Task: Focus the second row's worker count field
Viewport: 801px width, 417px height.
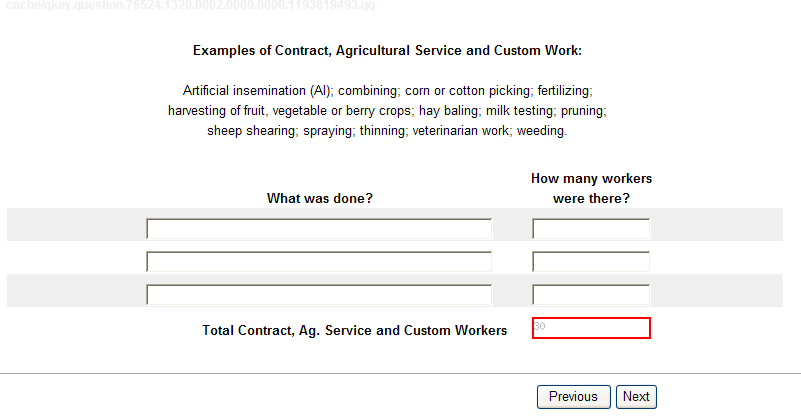Action: coord(591,262)
